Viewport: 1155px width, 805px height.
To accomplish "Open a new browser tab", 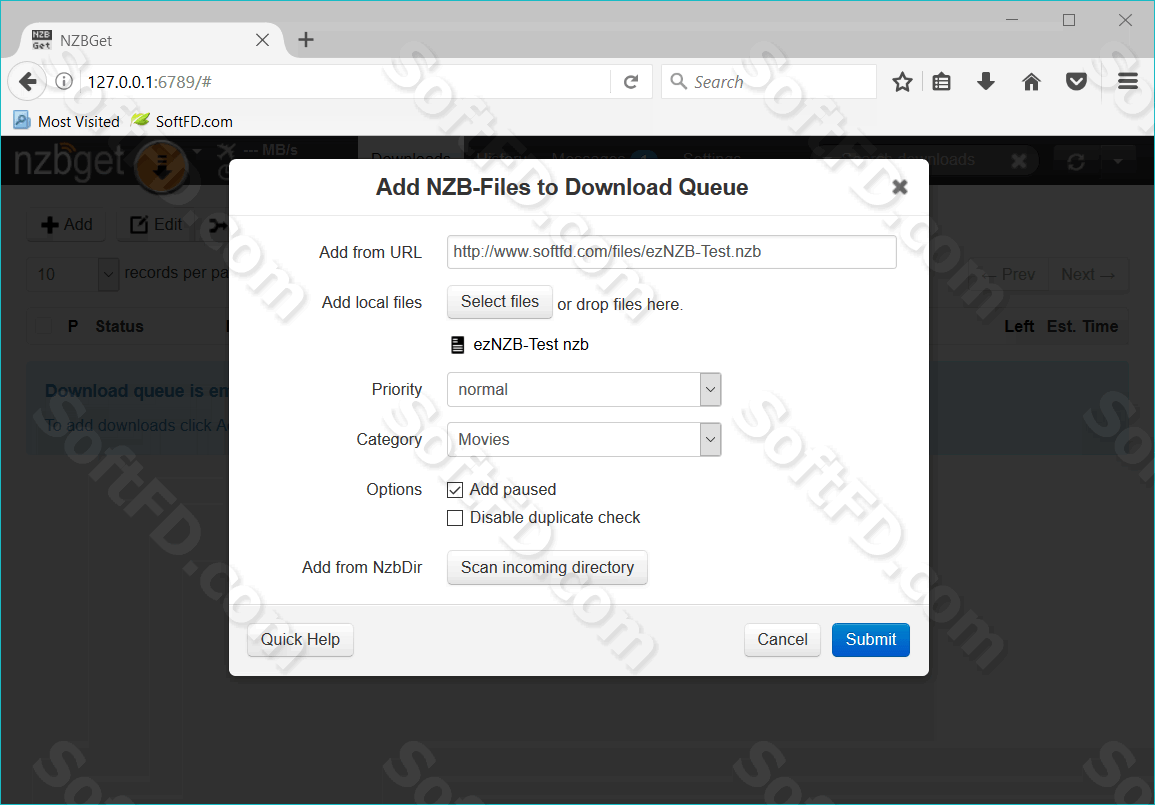I will [x=306, y=40].
